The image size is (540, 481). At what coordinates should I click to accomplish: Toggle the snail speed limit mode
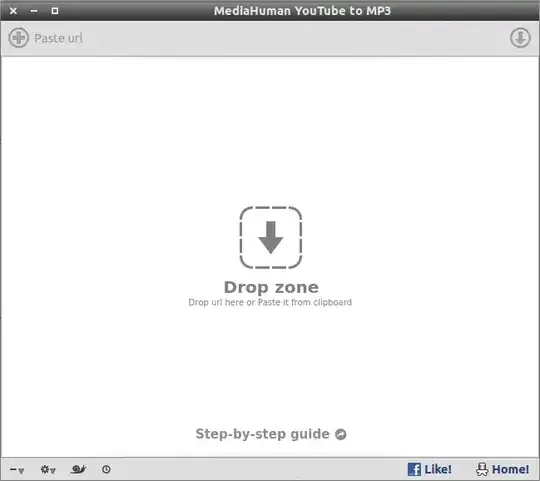[78, 469]
